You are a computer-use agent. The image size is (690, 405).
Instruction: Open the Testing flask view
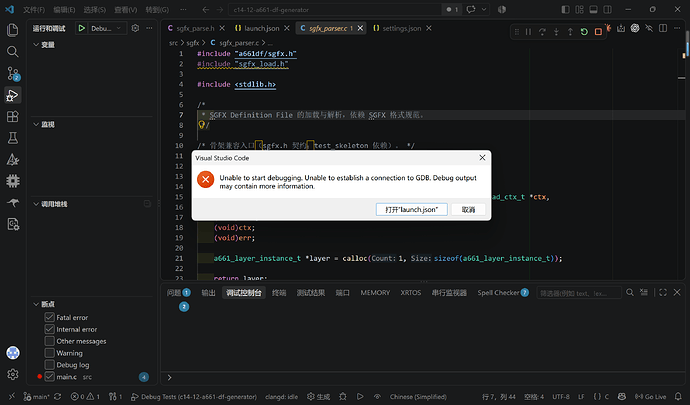click(12, 138)
